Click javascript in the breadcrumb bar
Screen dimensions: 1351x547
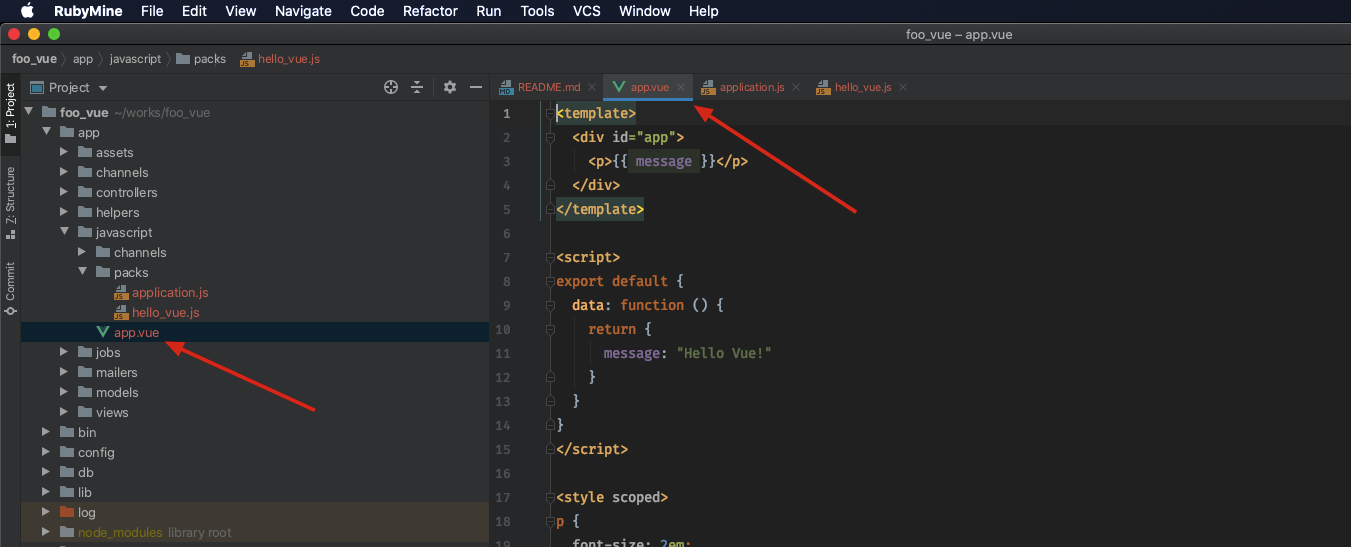(135, 59)
